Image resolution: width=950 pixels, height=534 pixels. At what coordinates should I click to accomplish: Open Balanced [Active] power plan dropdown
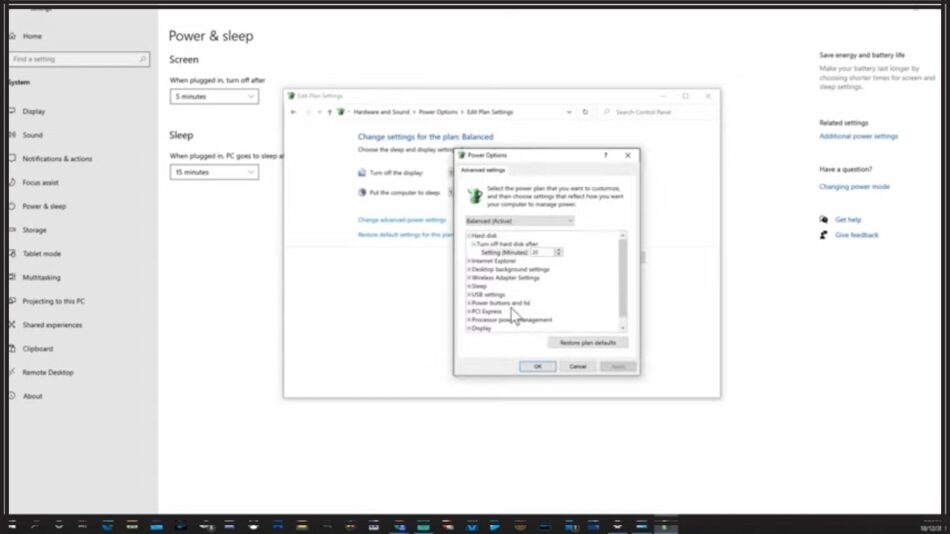pos(519,221)
